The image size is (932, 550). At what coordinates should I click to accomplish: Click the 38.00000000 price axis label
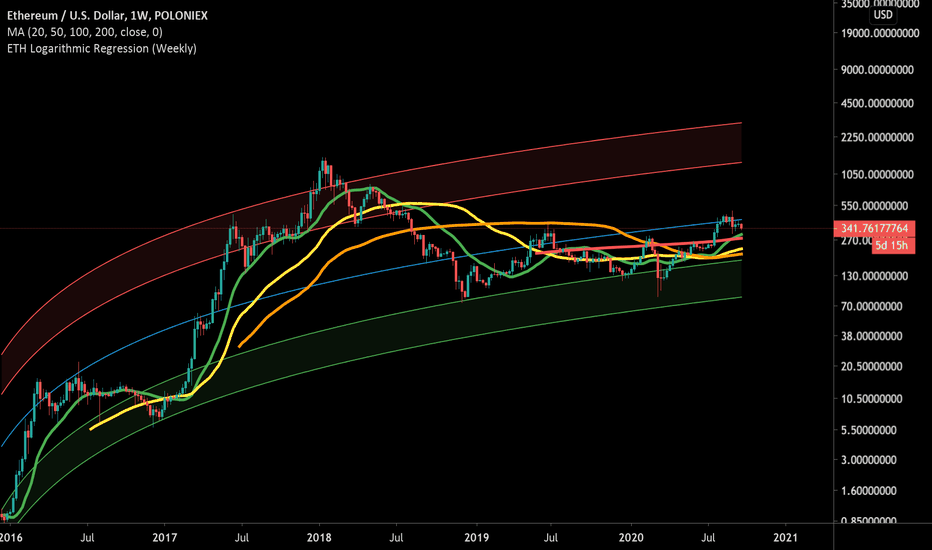(871, 337)
